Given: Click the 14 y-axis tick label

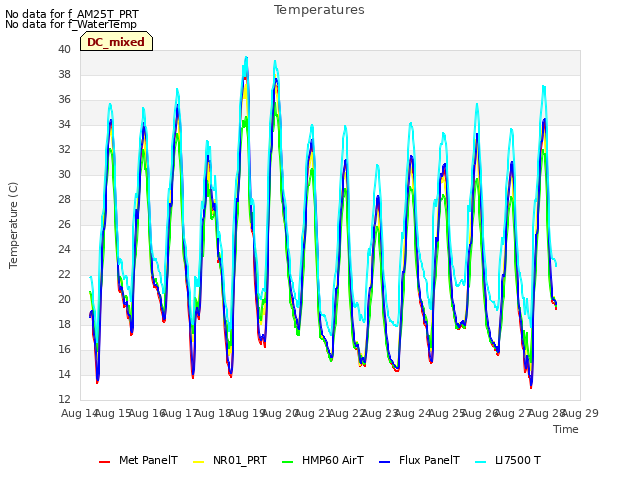Looking at the screenshot, I should click(x=64, y=374).
